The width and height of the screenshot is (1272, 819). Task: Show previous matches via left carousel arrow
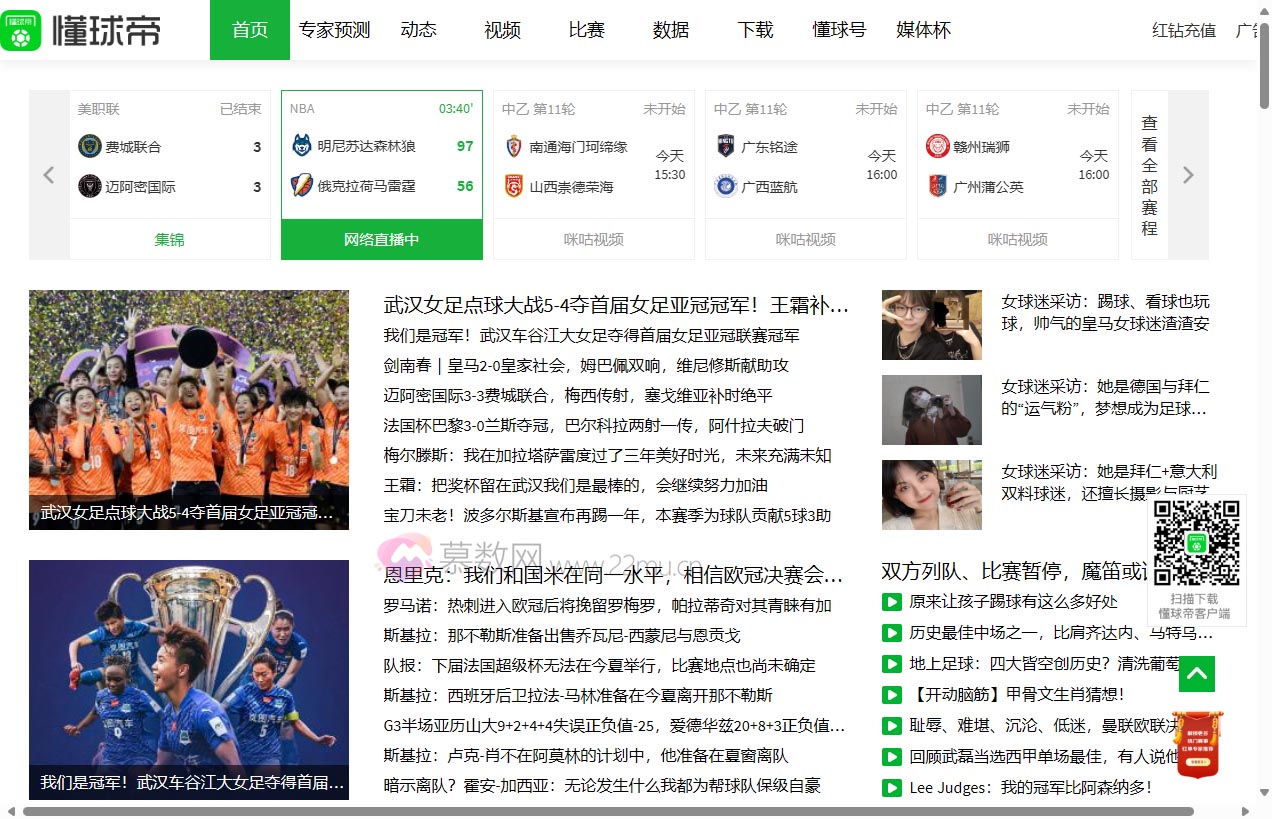click(48, 174)
